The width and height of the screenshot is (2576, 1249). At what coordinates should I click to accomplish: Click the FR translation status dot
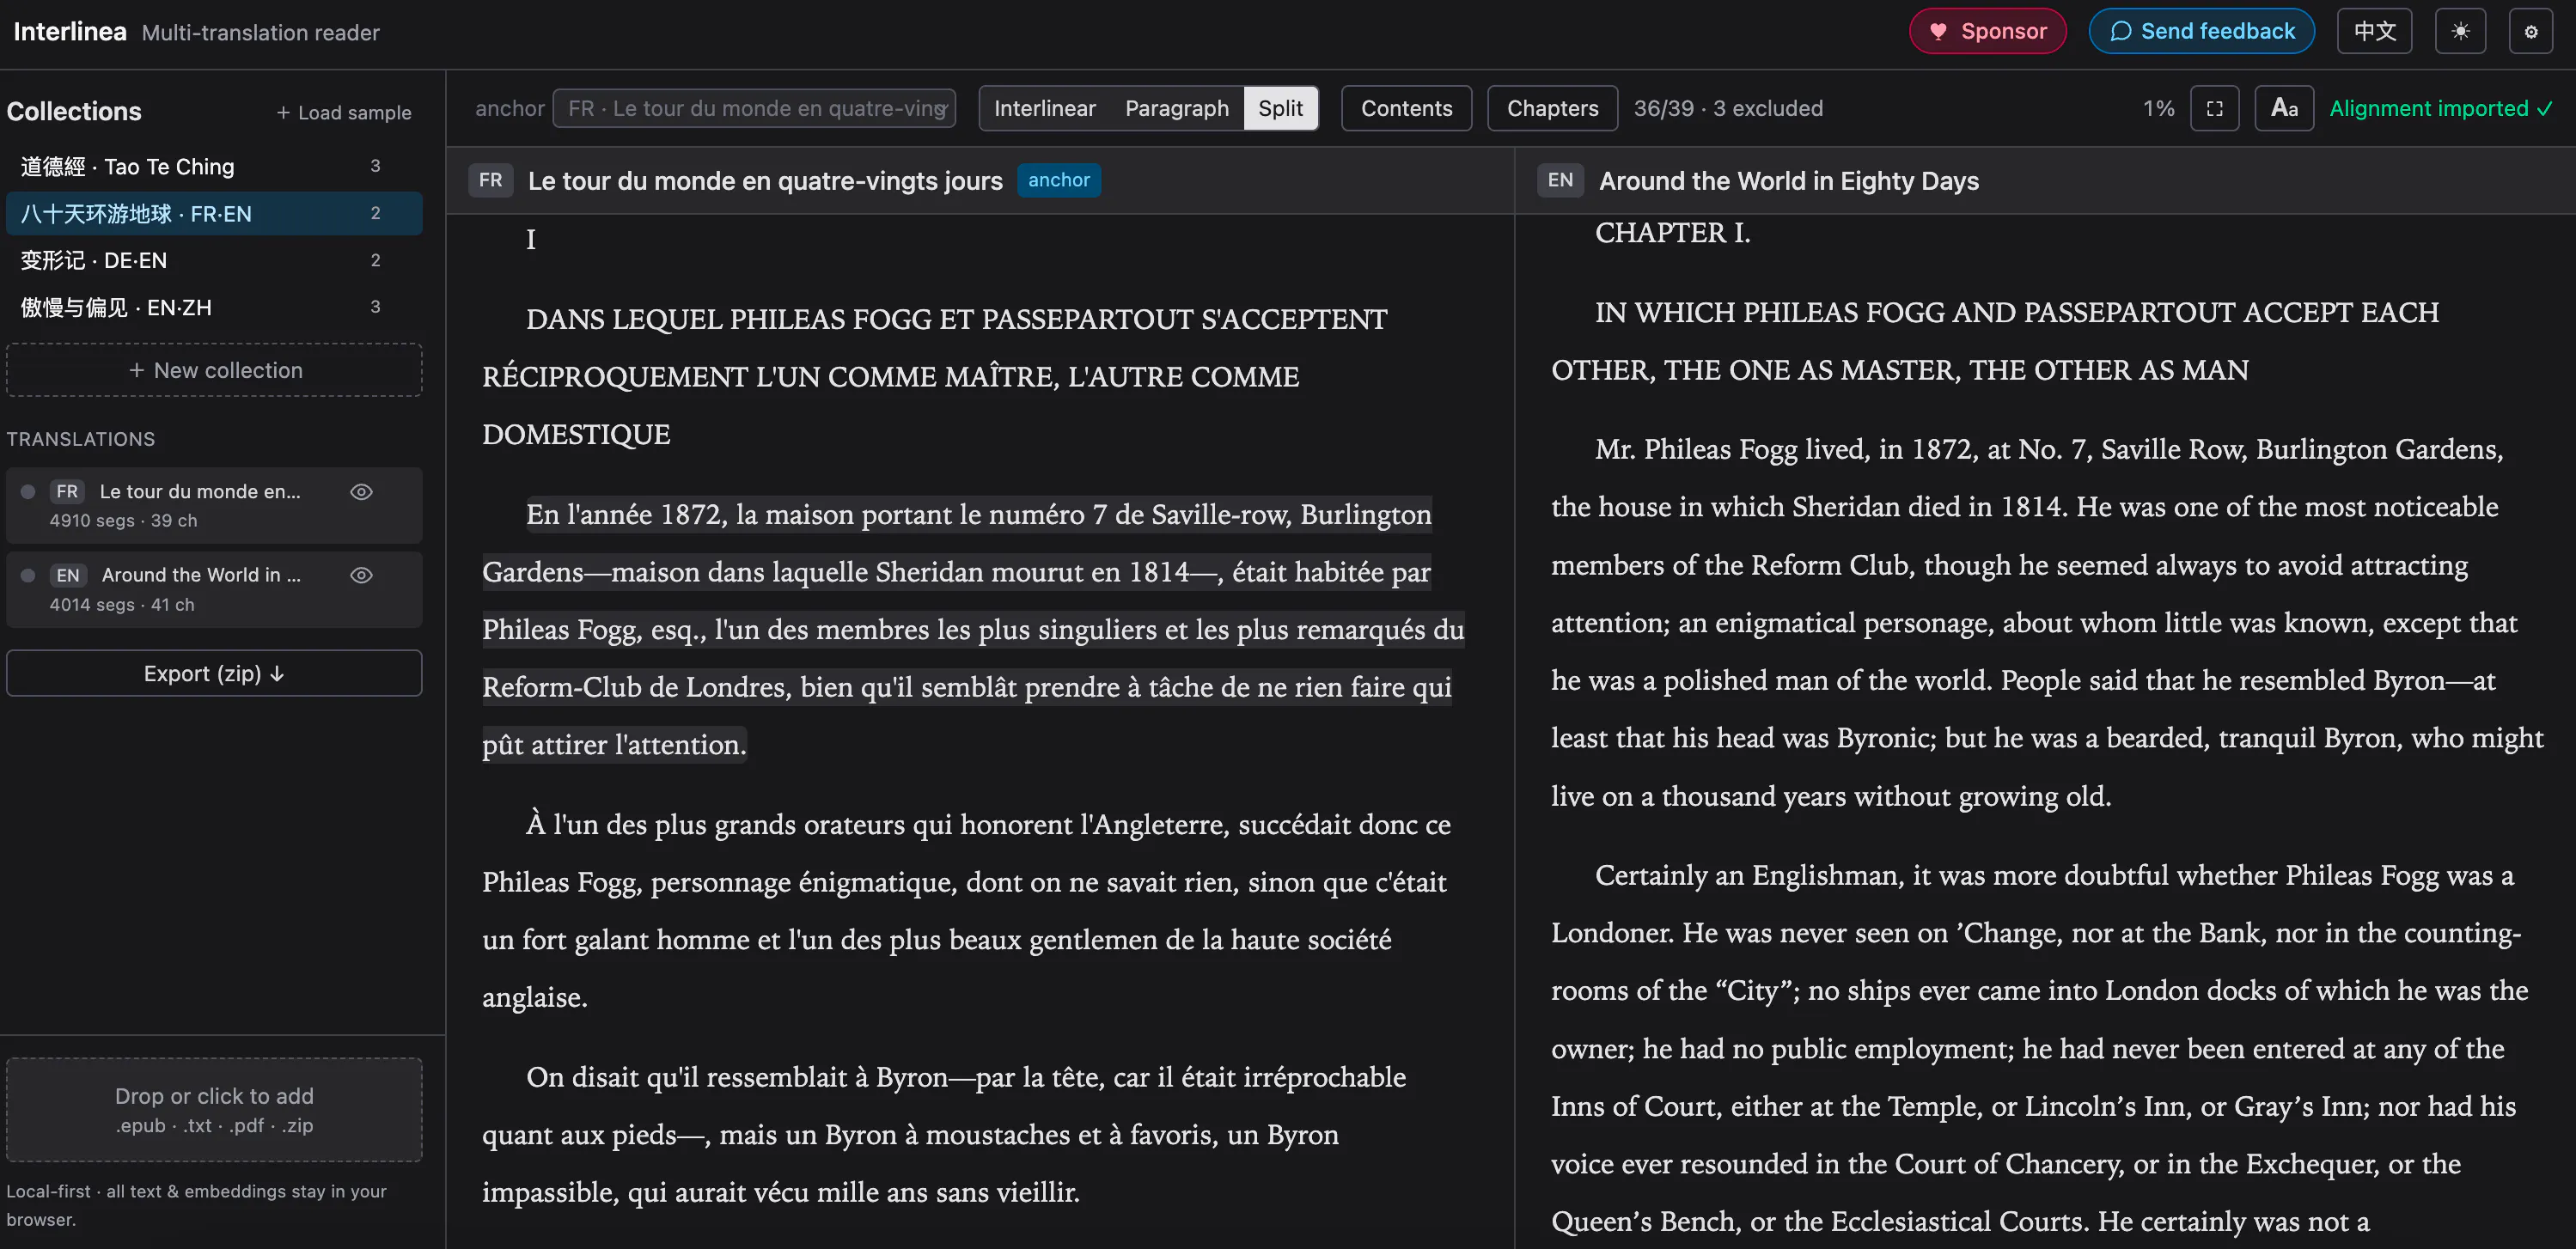point(28,491)
